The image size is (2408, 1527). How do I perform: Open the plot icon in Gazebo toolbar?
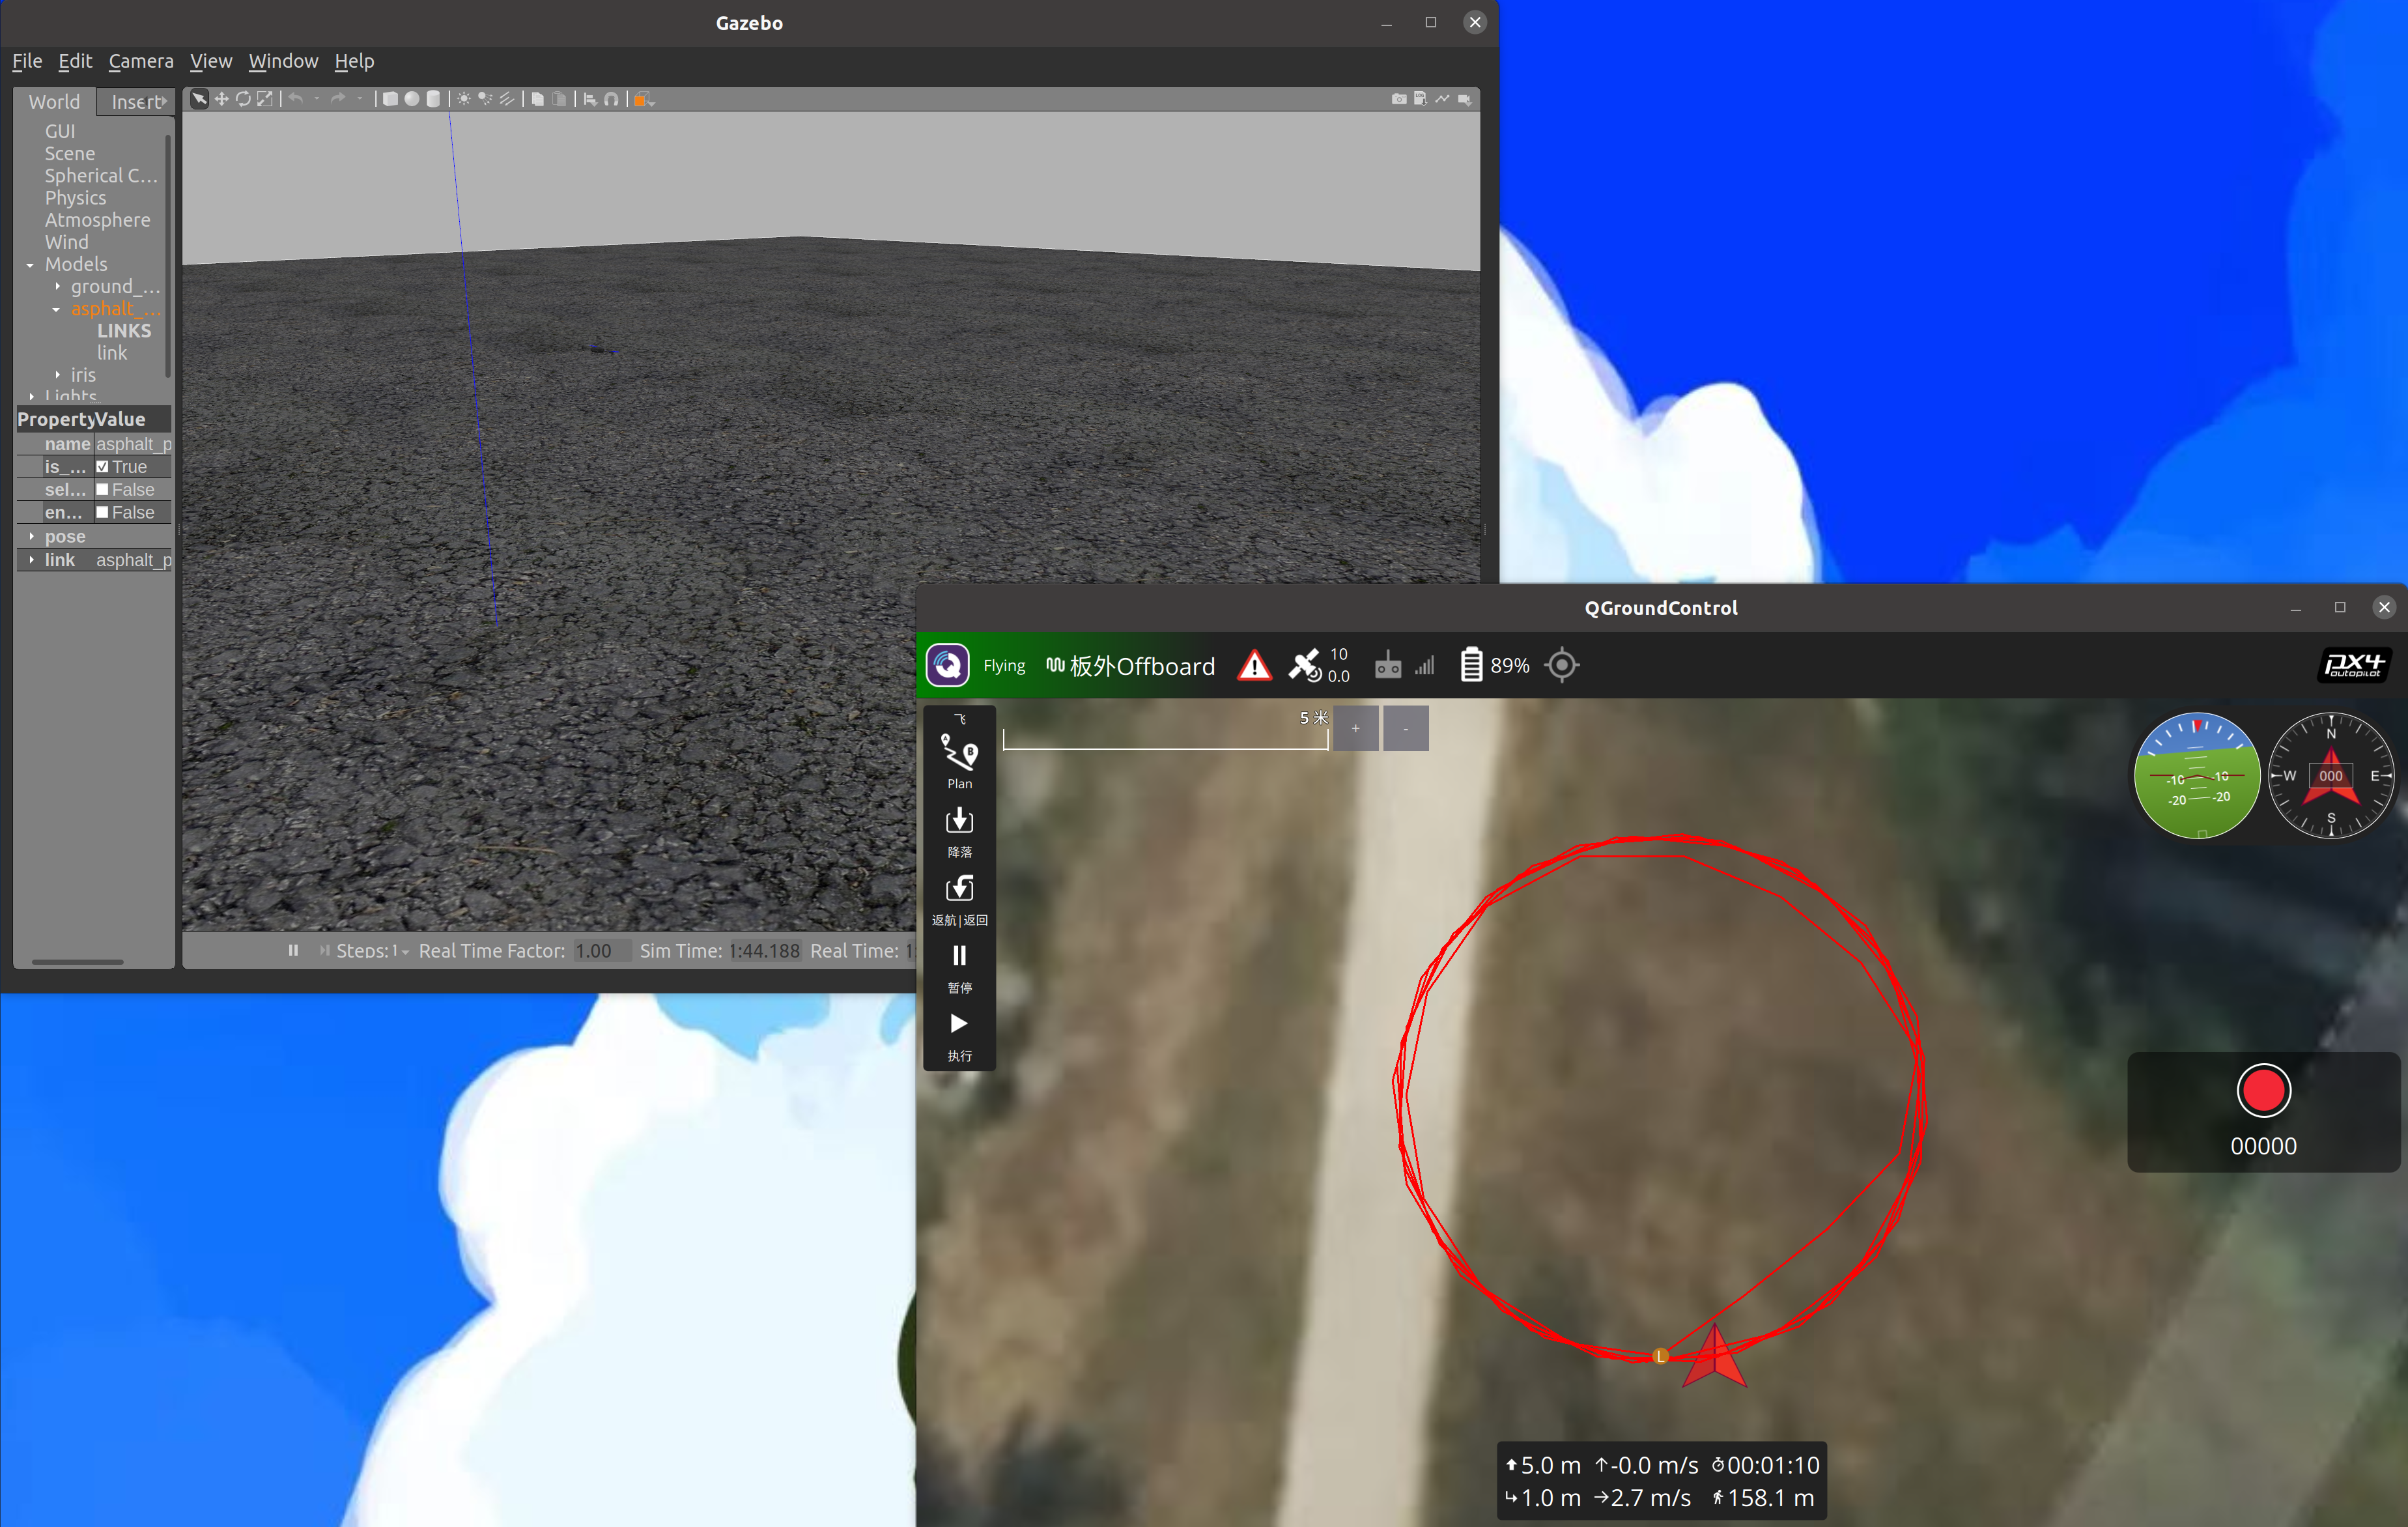tap(1442, 99)
